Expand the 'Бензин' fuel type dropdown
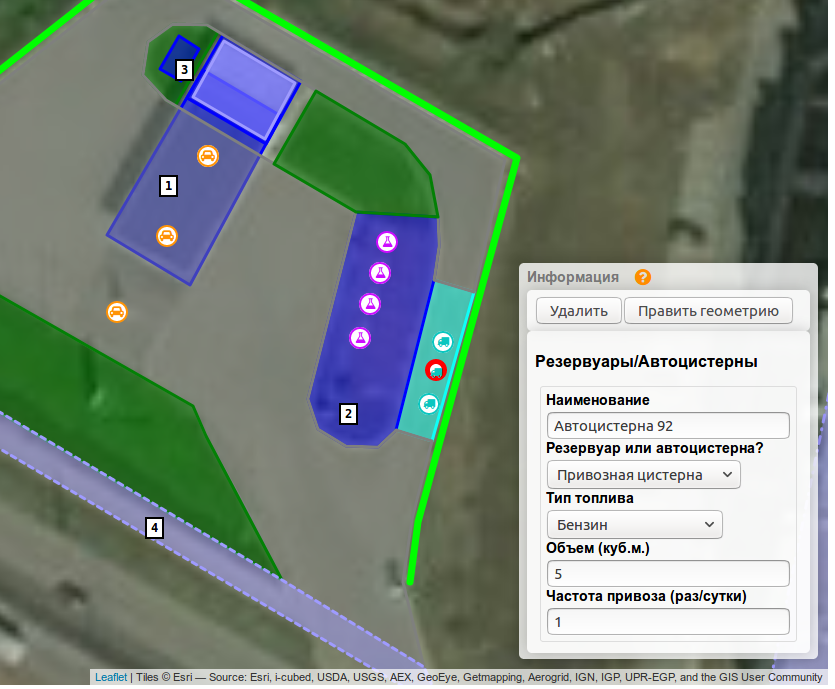 click(x=634, y=524)
